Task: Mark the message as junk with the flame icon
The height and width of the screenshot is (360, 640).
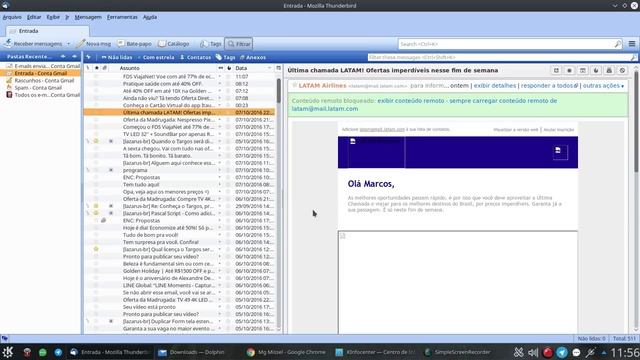Action: pos(596,70)
